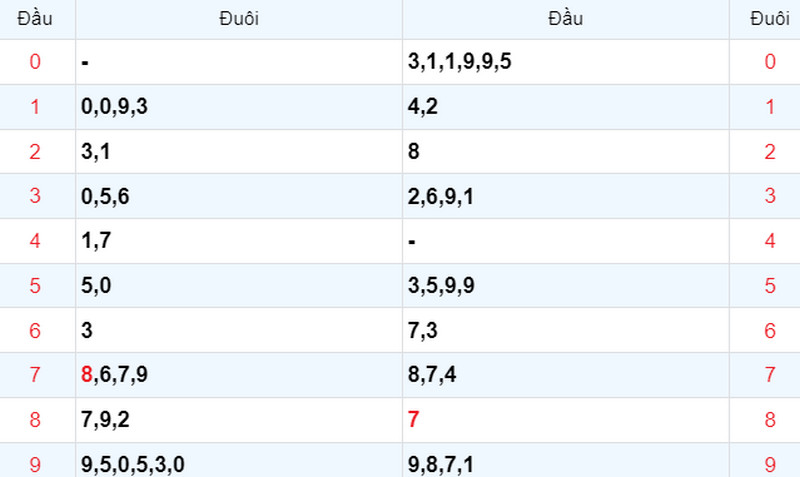Click the rightmost Đuôi column header

(x=768, y=19)
